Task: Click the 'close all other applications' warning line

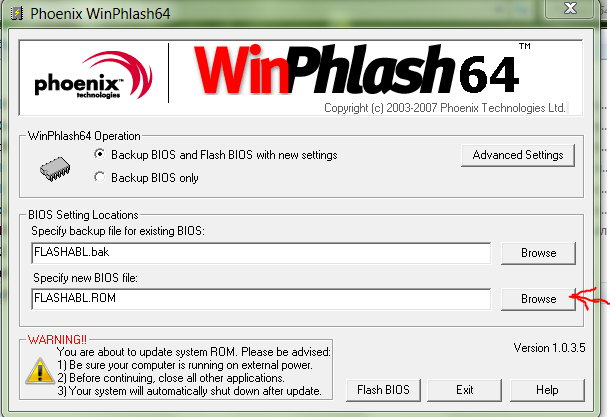Action: click(x=171, y=378)
